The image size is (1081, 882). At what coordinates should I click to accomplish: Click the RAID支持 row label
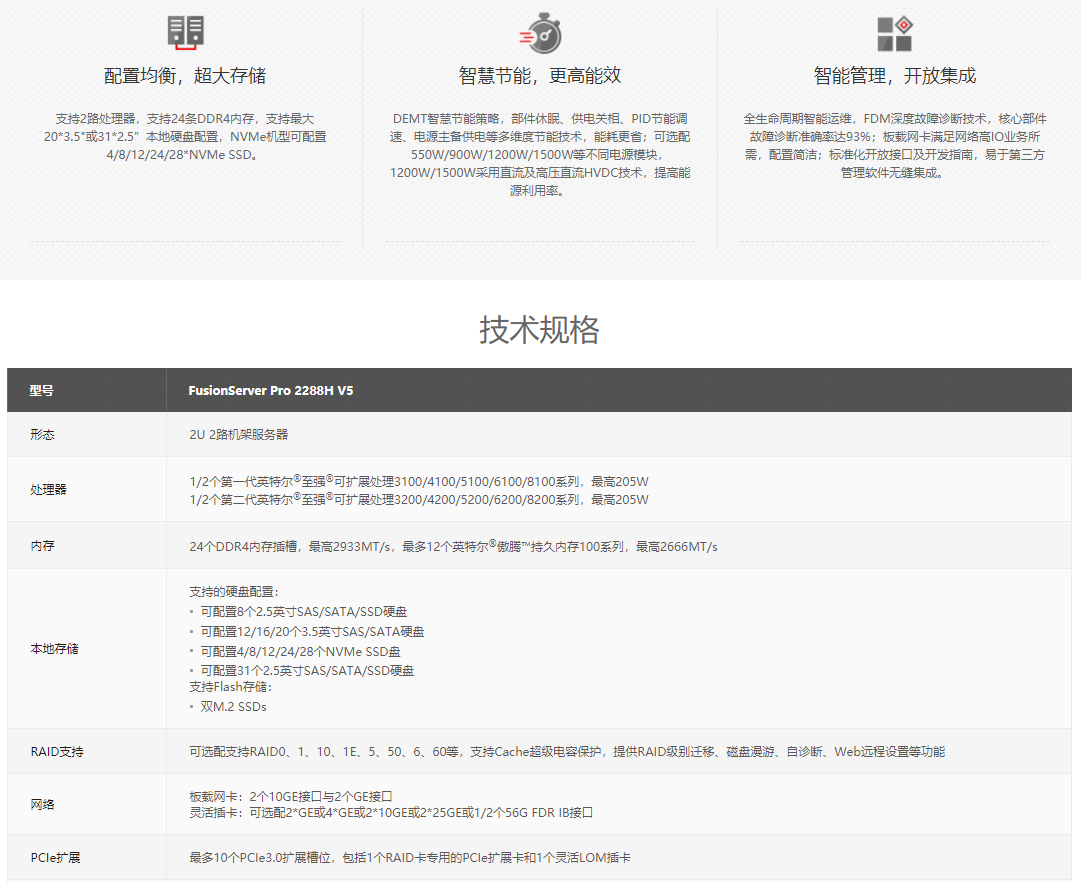57,752
